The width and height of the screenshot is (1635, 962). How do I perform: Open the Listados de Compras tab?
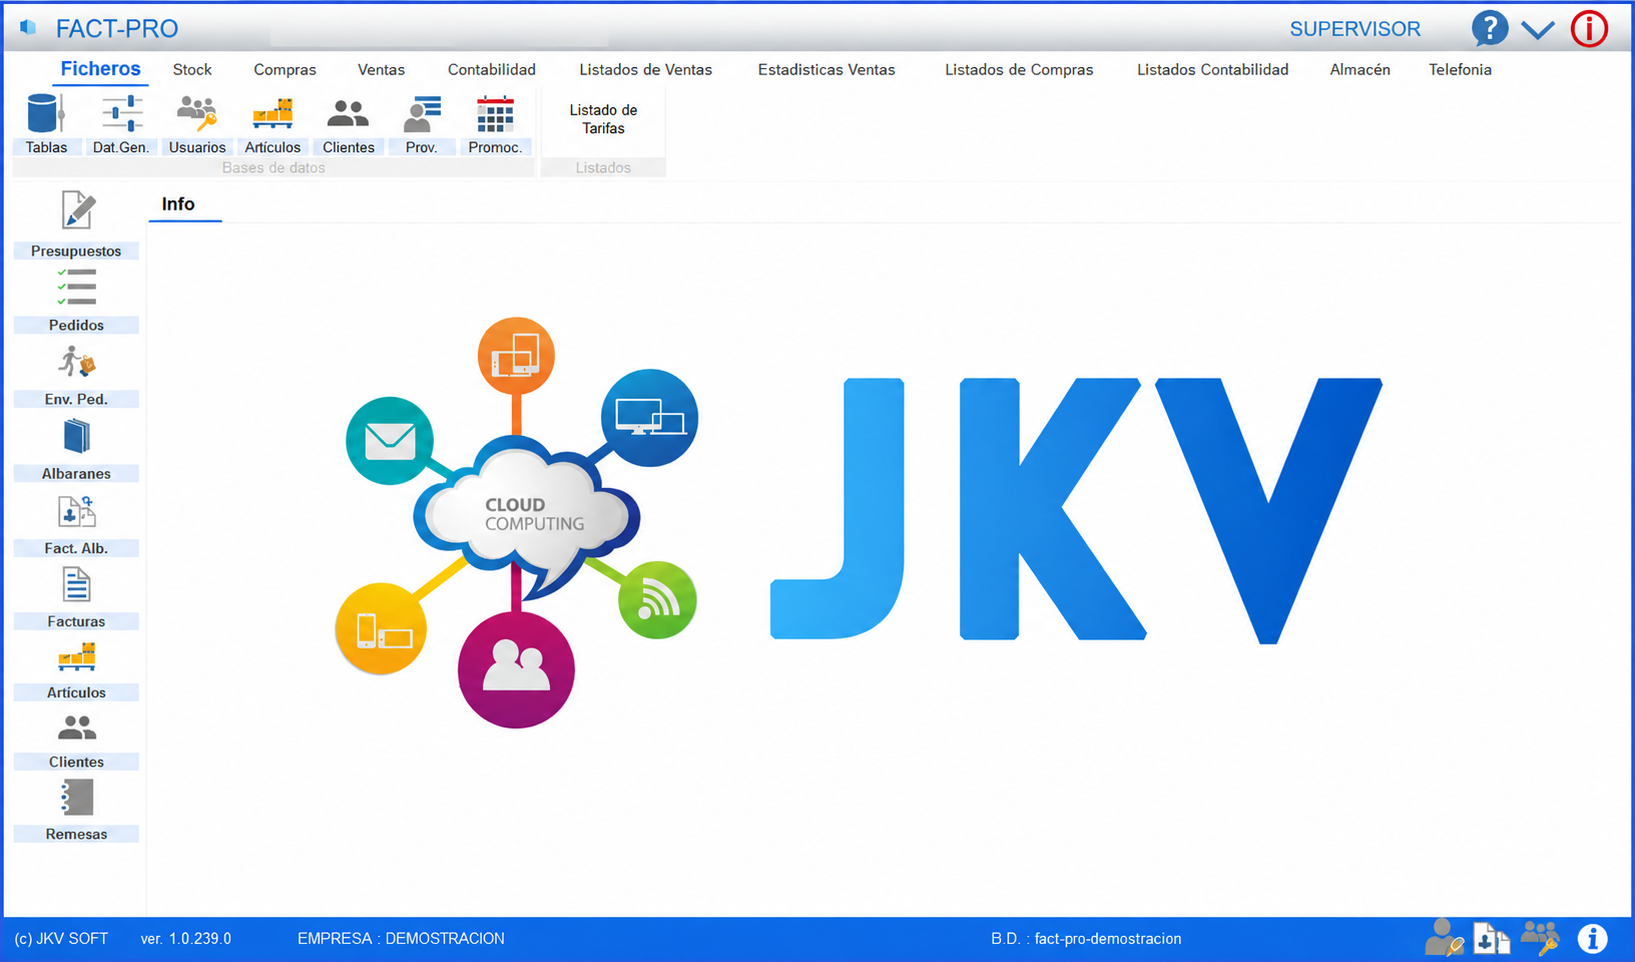click(1019, 69)
